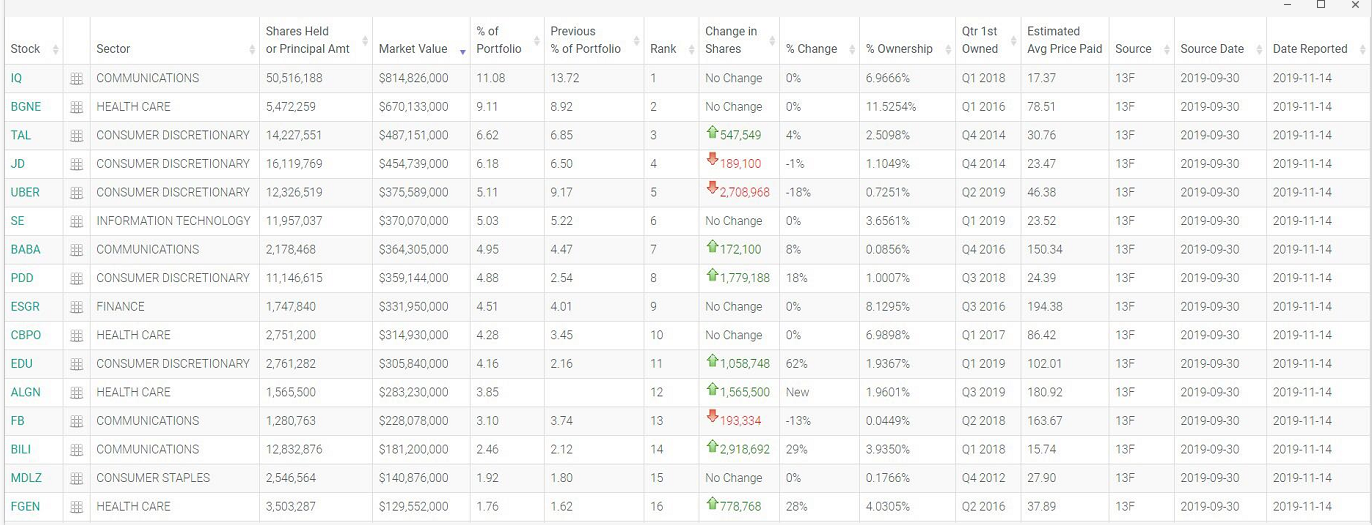1372x525 pixels.
Task: Open the grid icon in the UBER row
Action: [76, 192]
